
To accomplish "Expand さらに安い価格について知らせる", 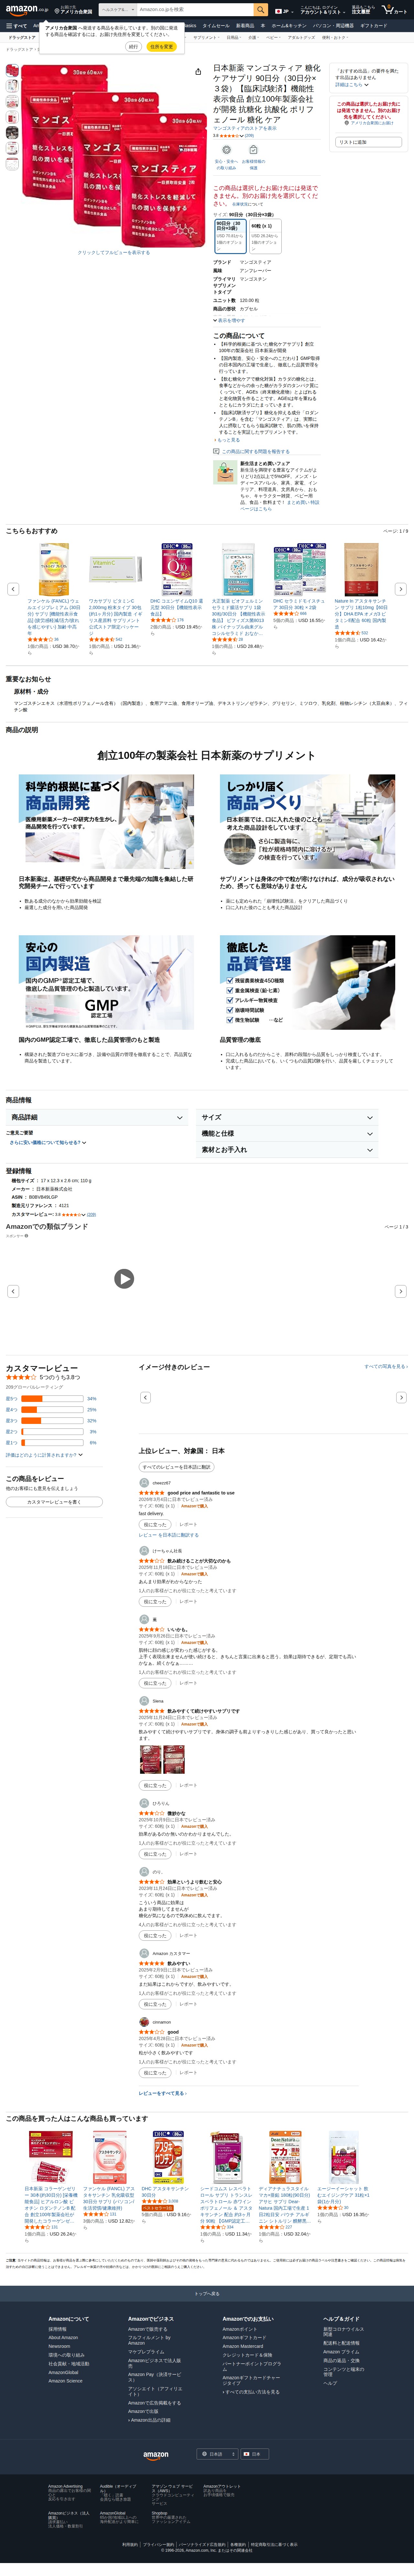I will coord(48,1142).
